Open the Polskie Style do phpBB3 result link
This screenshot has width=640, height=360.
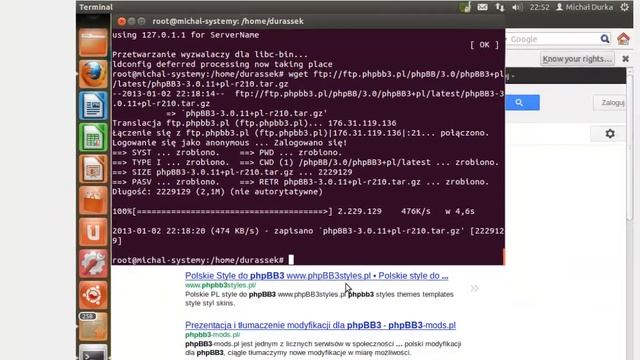[316, 276]
